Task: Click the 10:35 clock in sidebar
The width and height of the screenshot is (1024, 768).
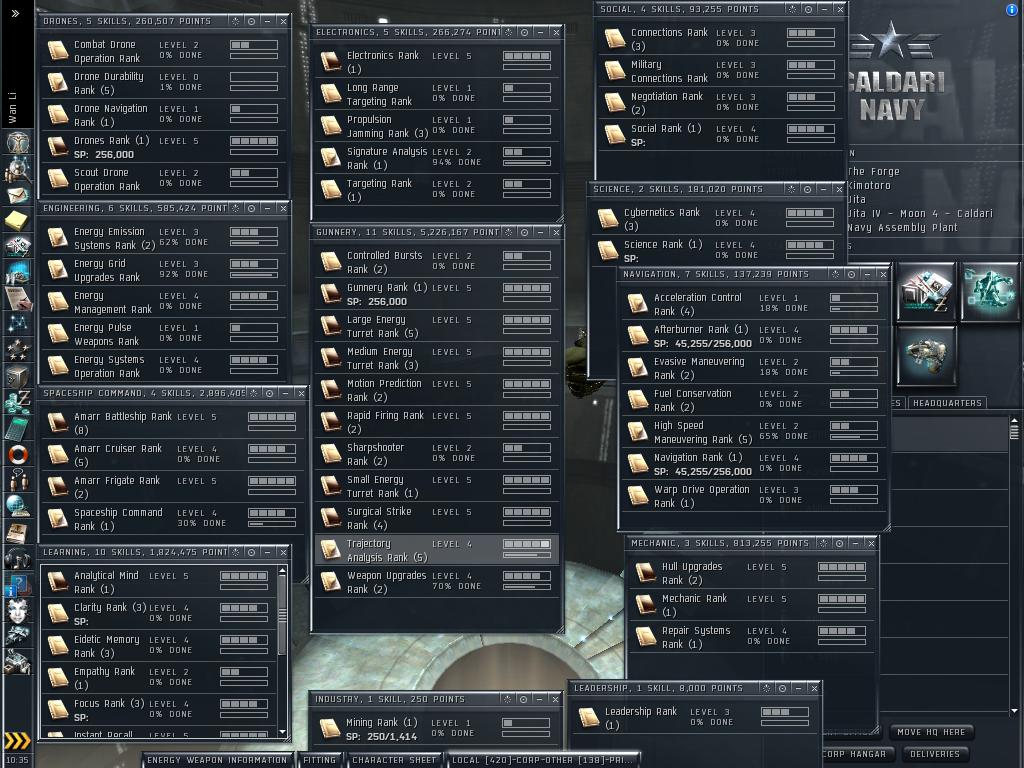Action: (17, 760)
